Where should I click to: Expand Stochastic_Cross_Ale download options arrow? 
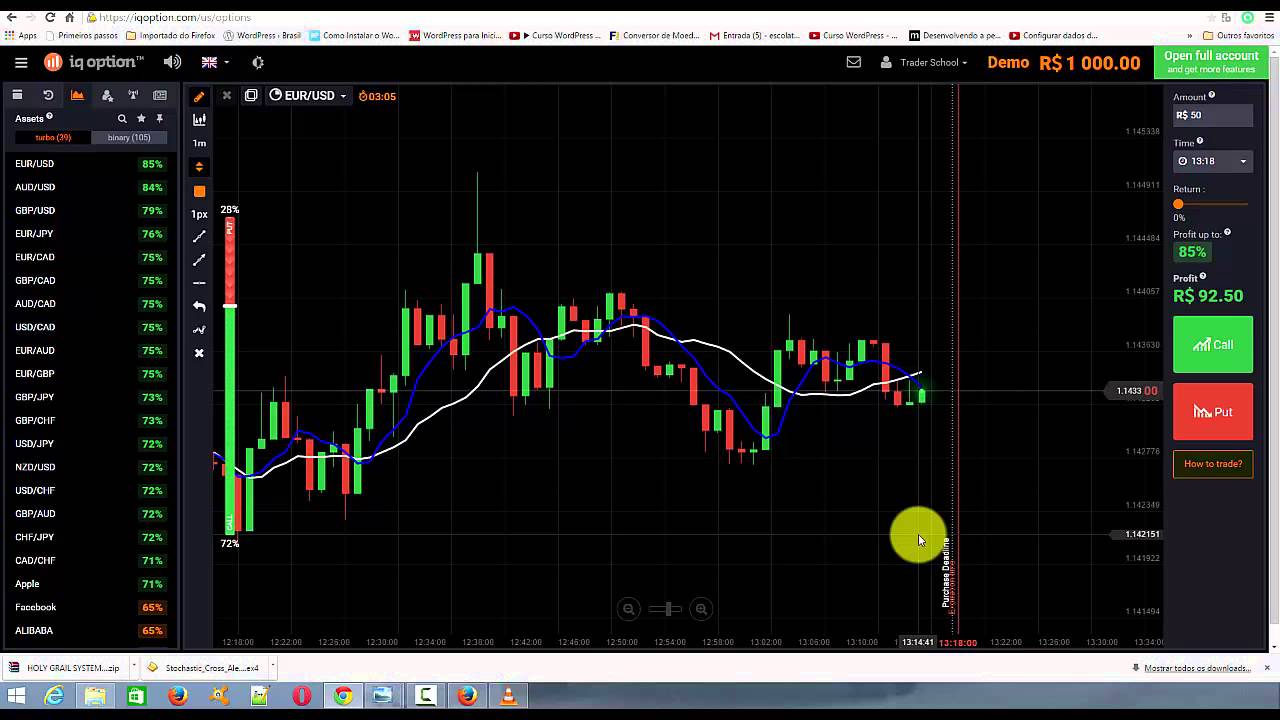271,667
